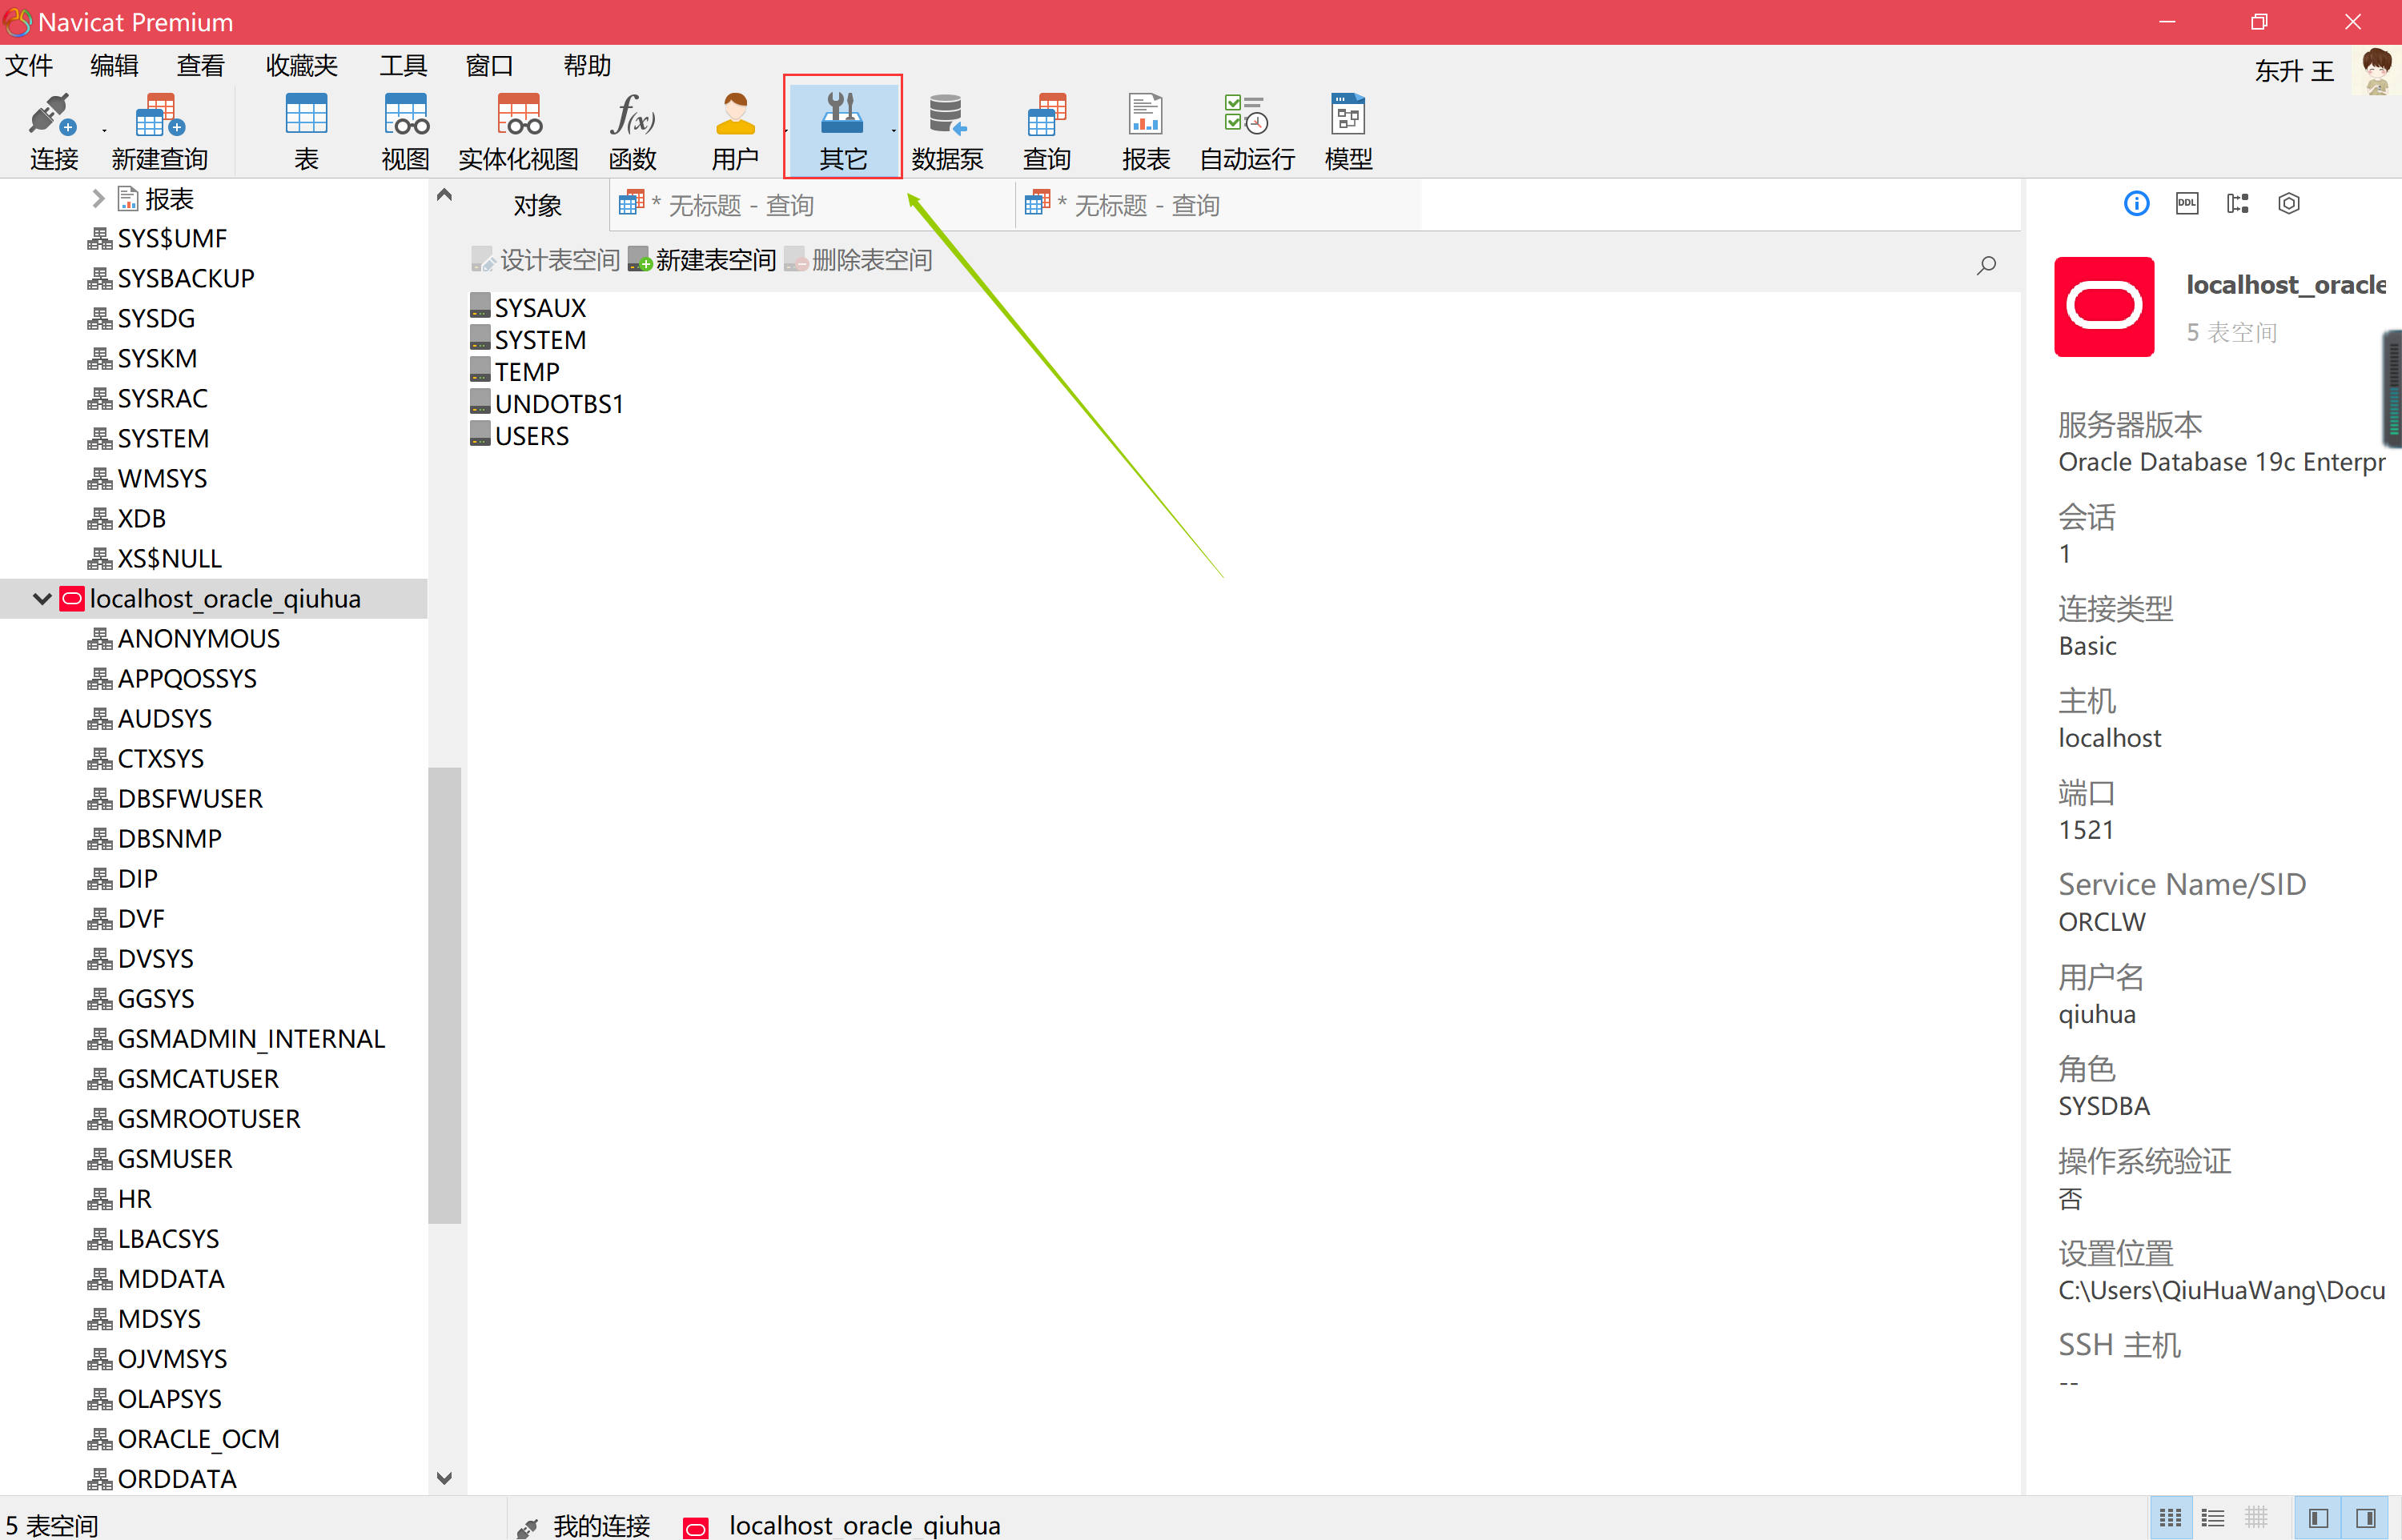The height and width of the screenshot is (1540, 2402).
Task: Click the tree scroll-down arrow
Action: pos(444,1478)
